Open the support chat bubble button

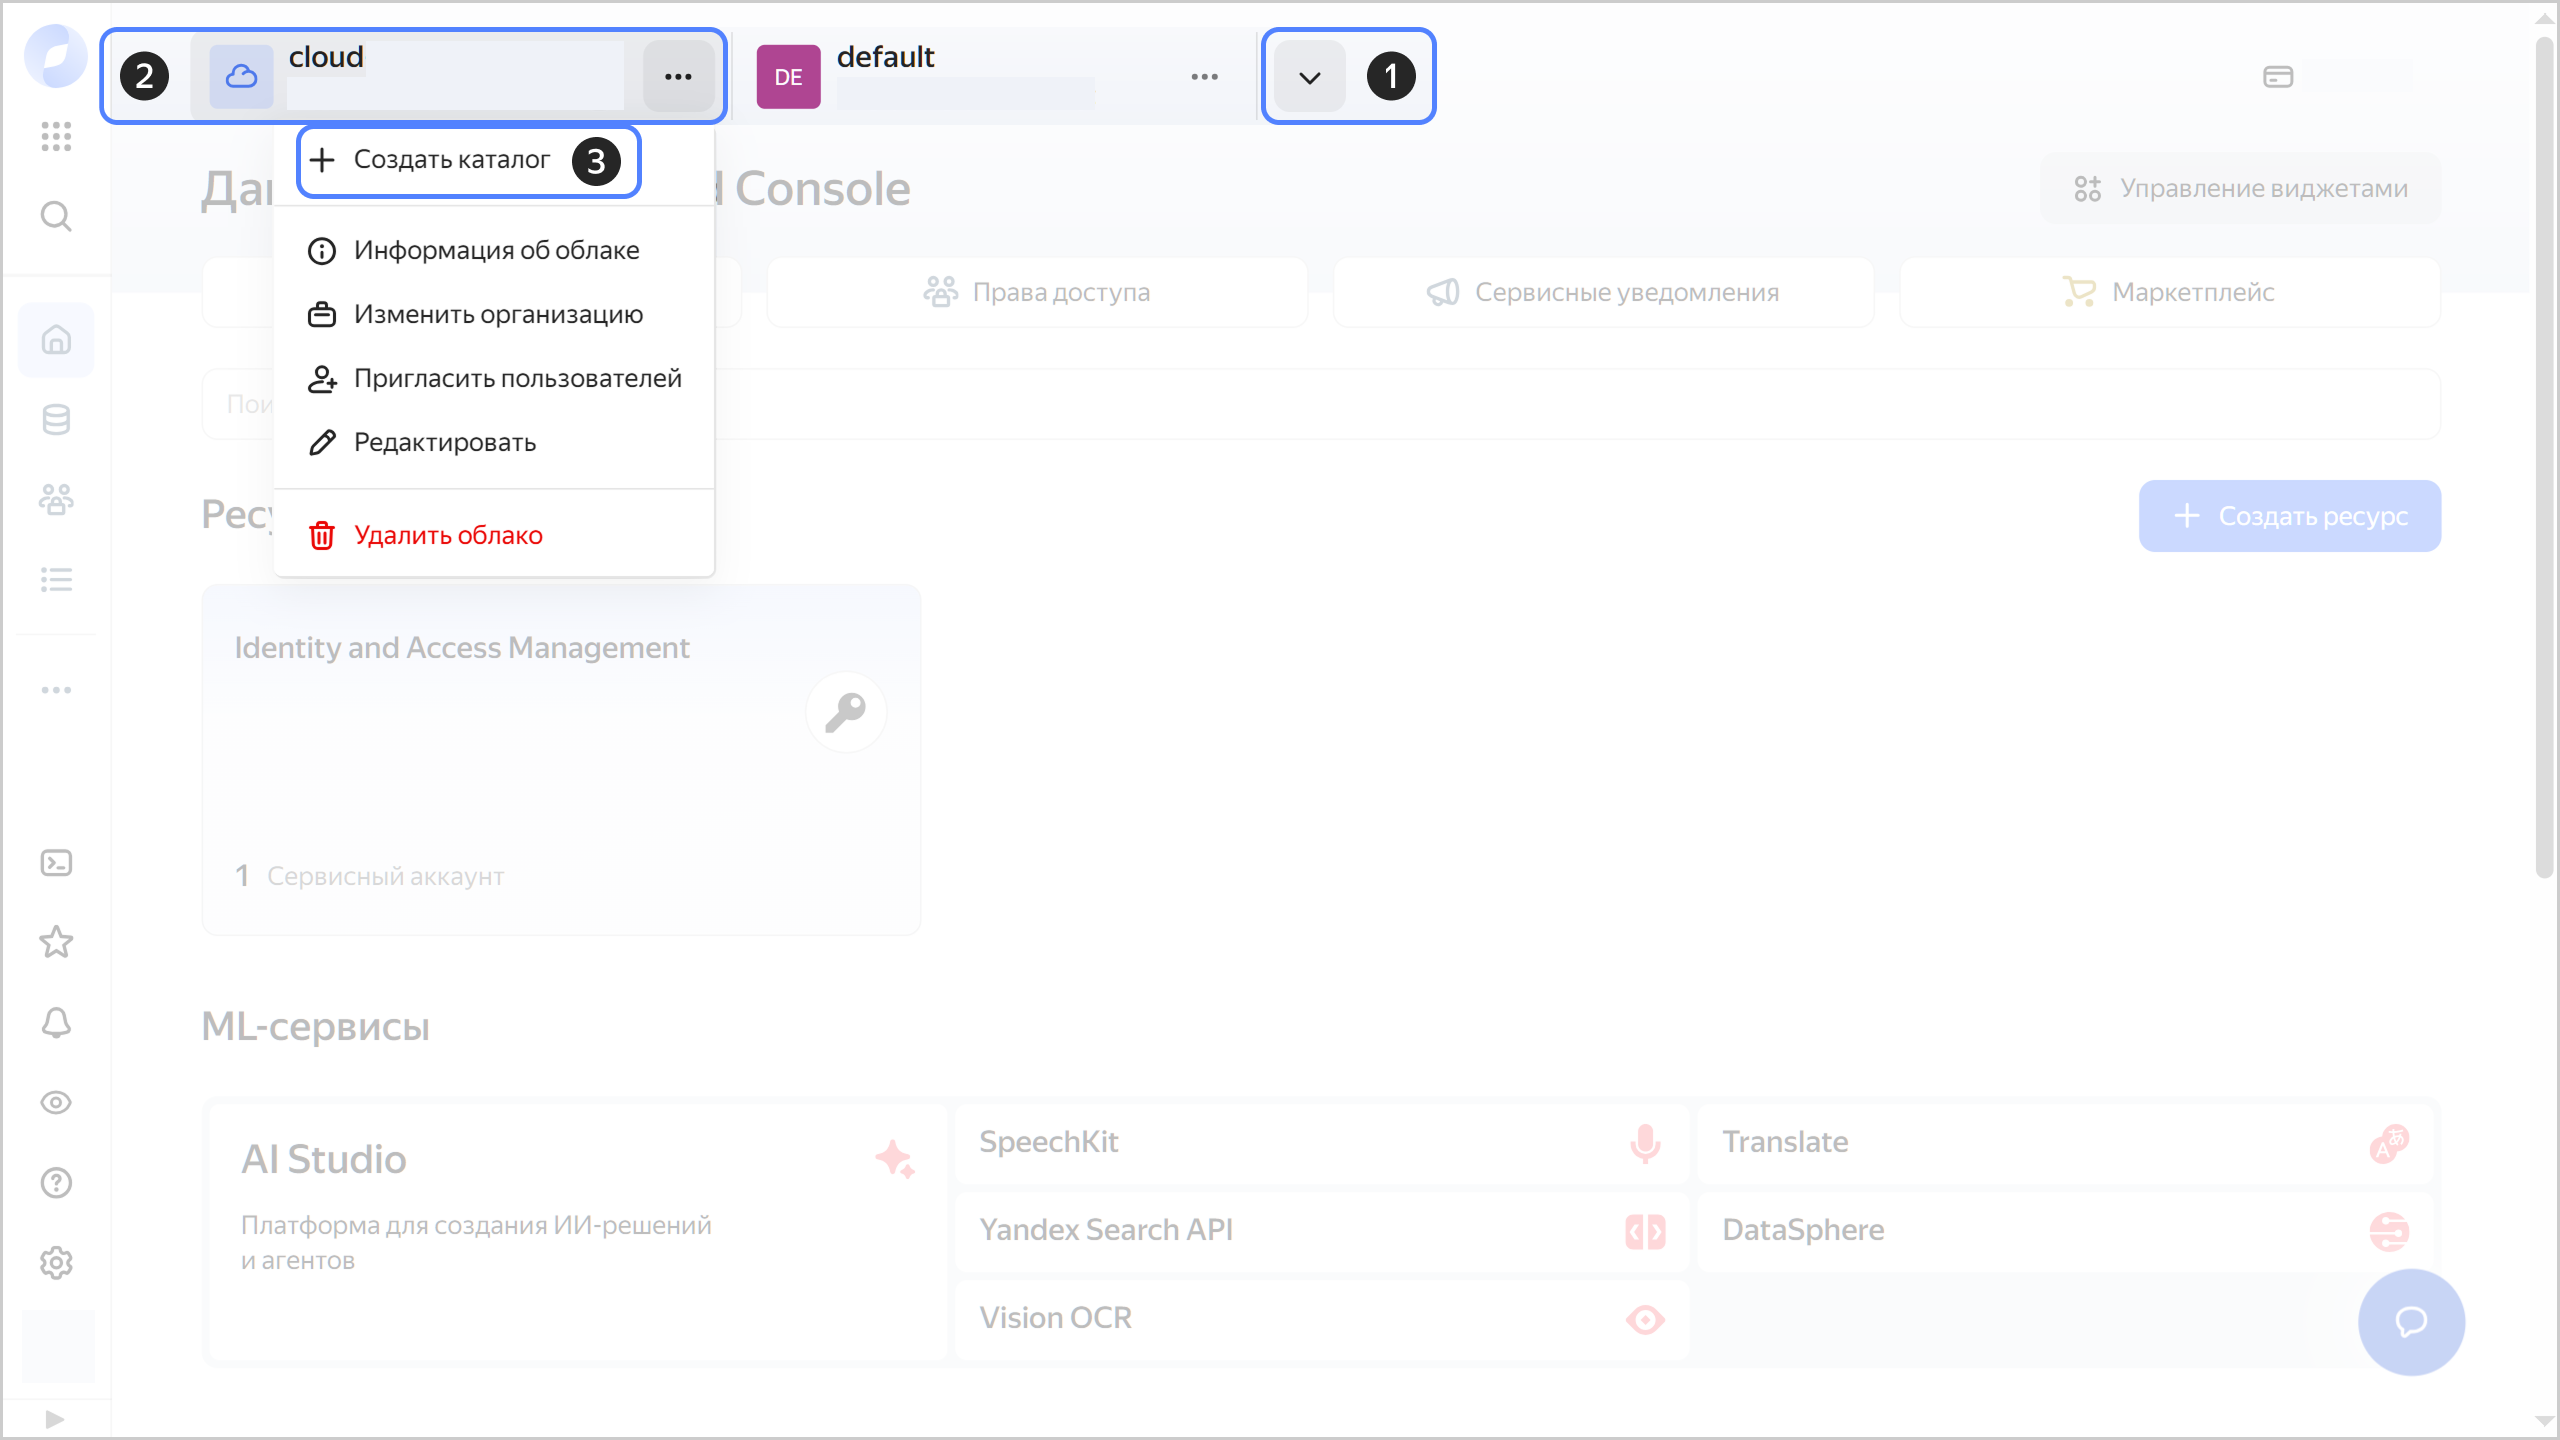(x=2411, y=1322)
